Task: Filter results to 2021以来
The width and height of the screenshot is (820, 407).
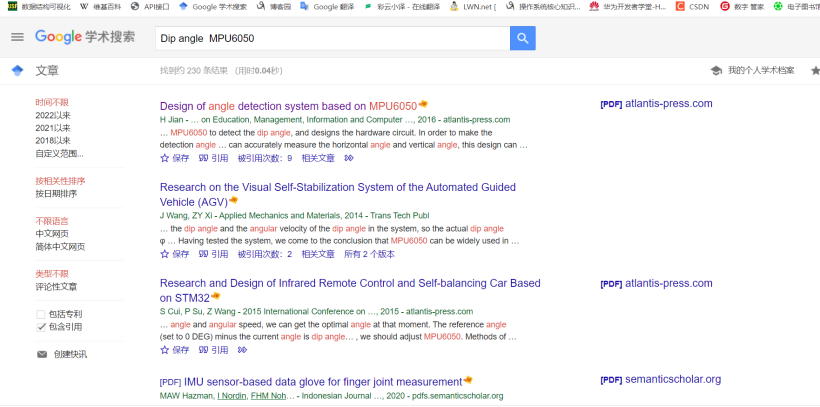Action: coord(53,128)
